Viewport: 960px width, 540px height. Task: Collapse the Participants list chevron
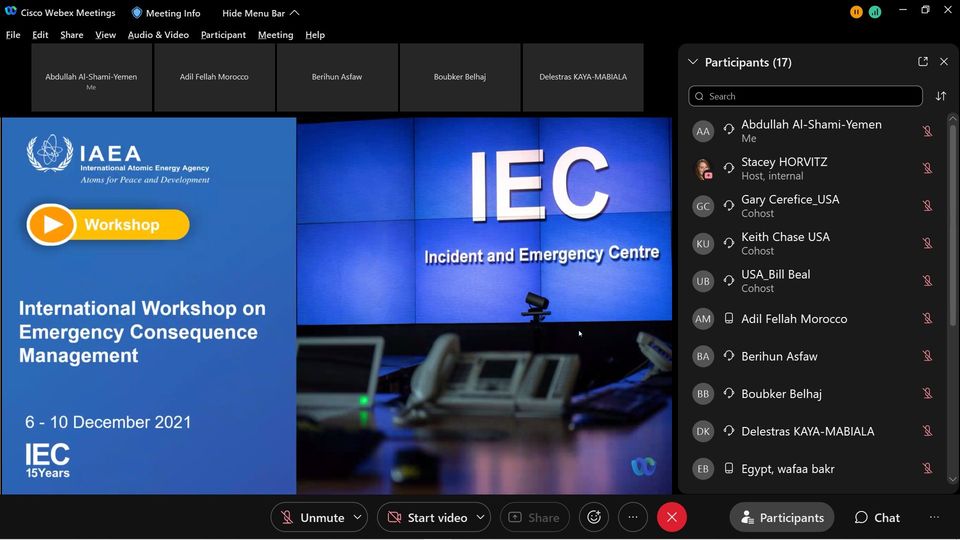[x=693, y=62]
